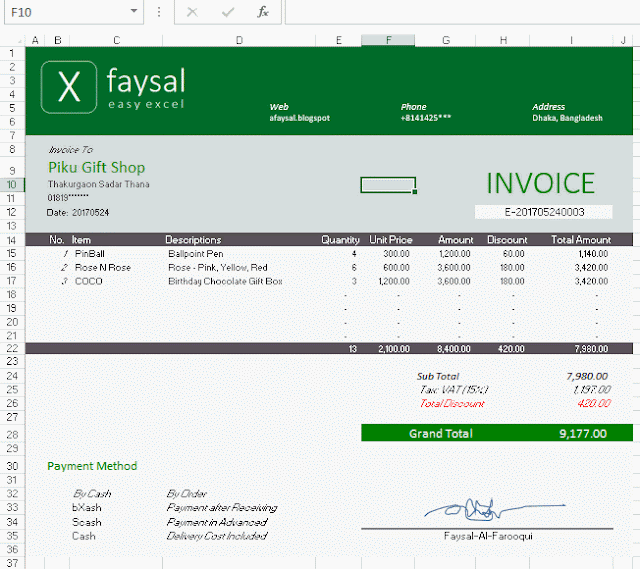Click the Faysal-Al-Farooqui name cell
The width and height of the screenshot is (640, 569).
[488, 536]
